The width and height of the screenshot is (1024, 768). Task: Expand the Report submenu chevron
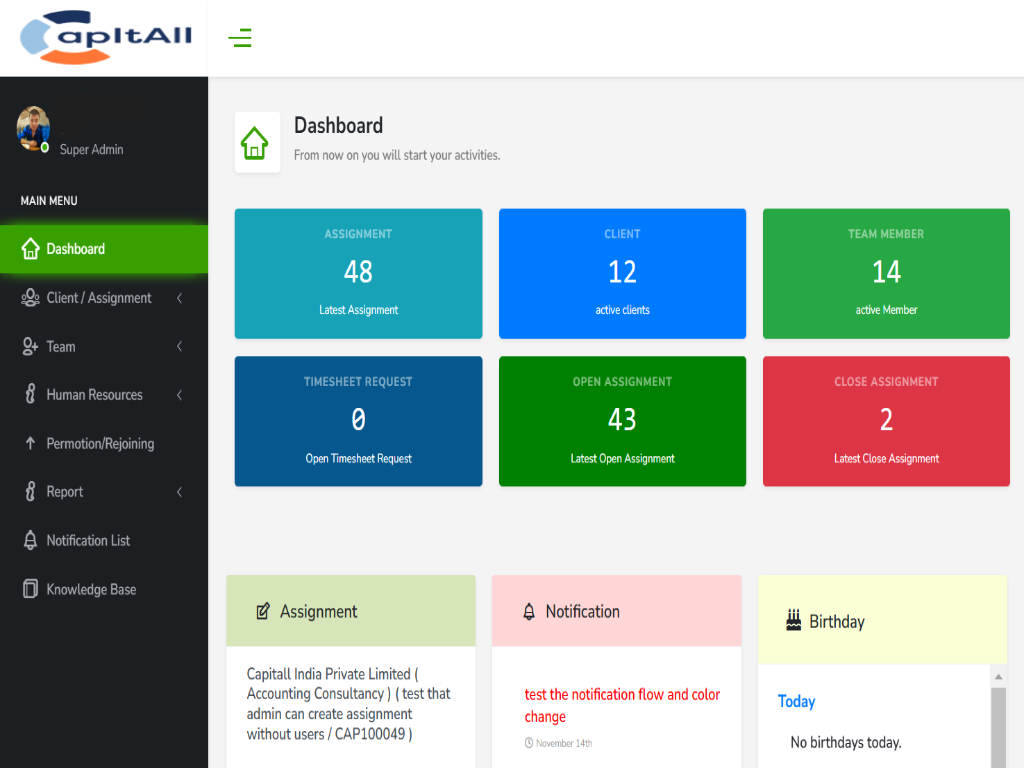click(179, 492)
